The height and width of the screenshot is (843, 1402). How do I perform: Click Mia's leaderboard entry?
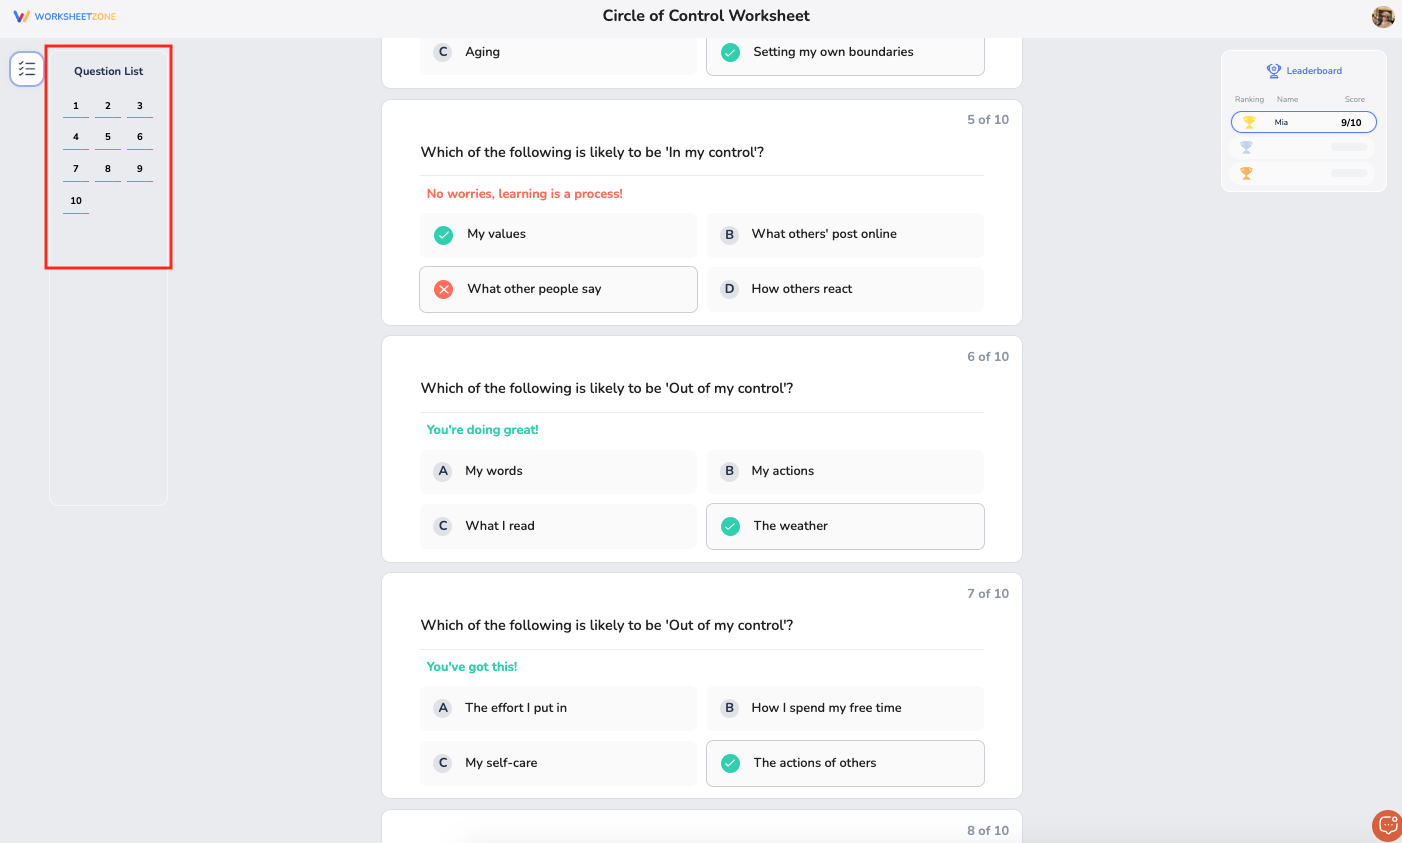coord(1303,121)
